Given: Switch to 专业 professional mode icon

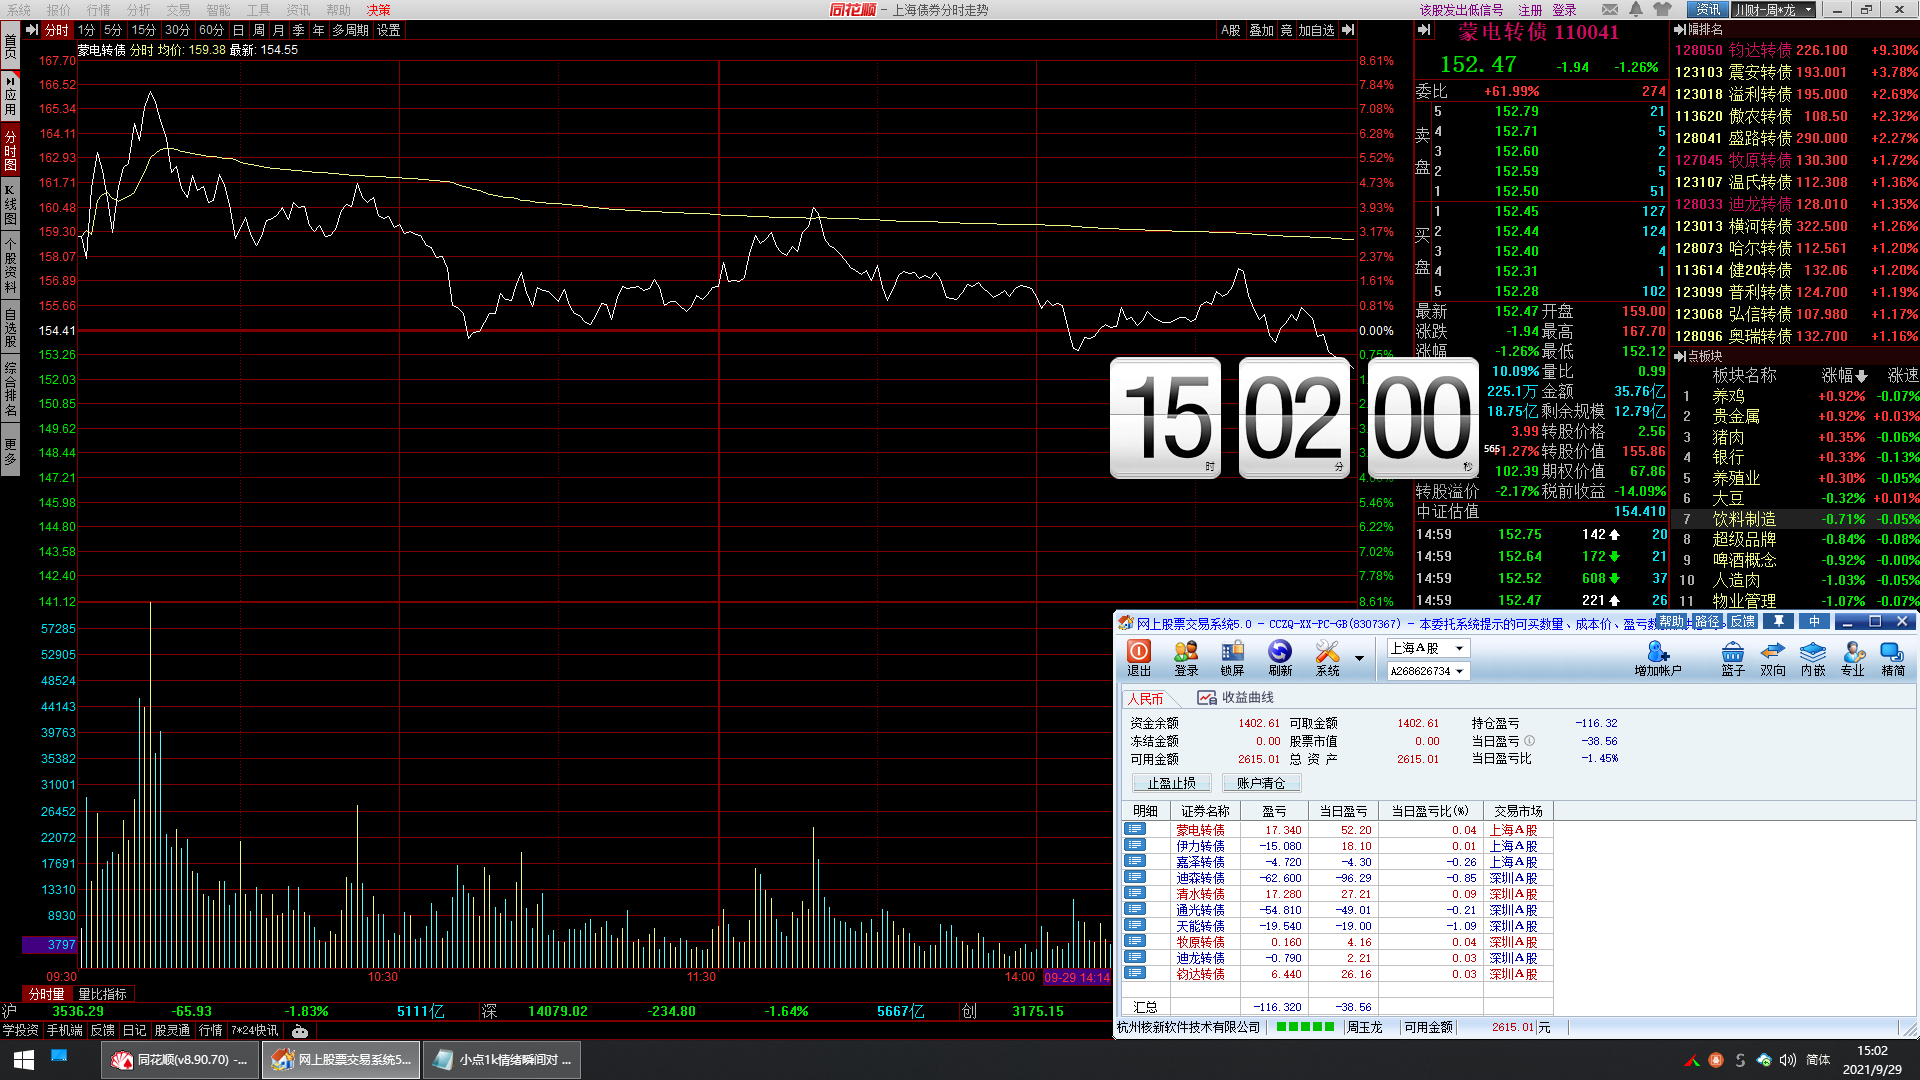Looking at the screenshot, I should coord(1853,658).
